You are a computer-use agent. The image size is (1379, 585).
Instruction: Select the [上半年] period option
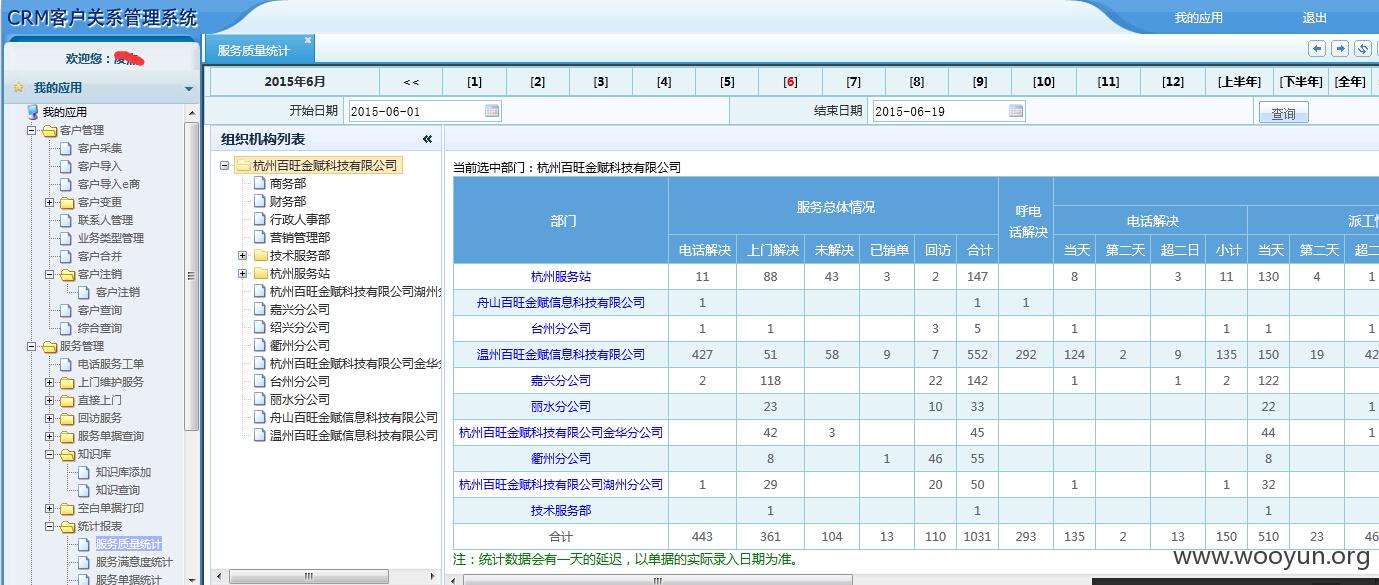[1239, 82]
